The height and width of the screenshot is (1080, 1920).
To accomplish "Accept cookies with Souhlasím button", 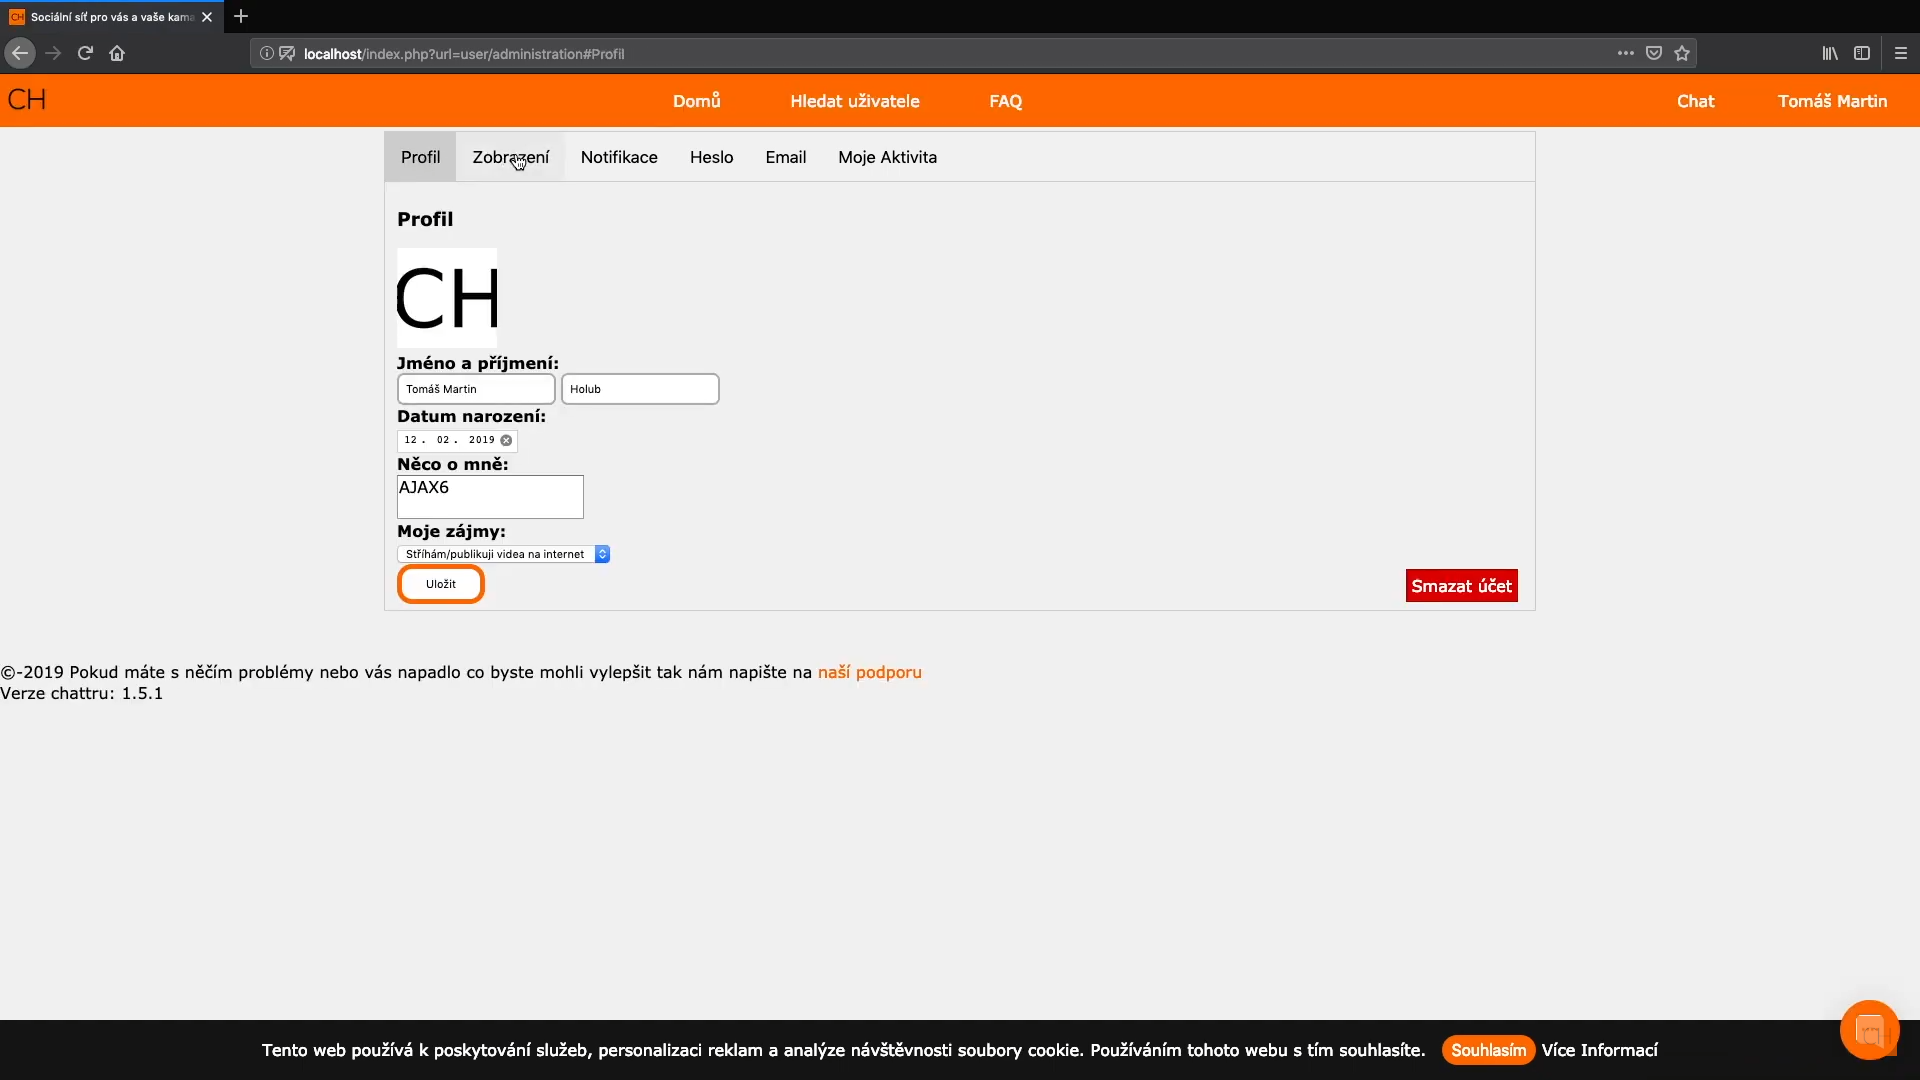I will tap(1488, 1050).
